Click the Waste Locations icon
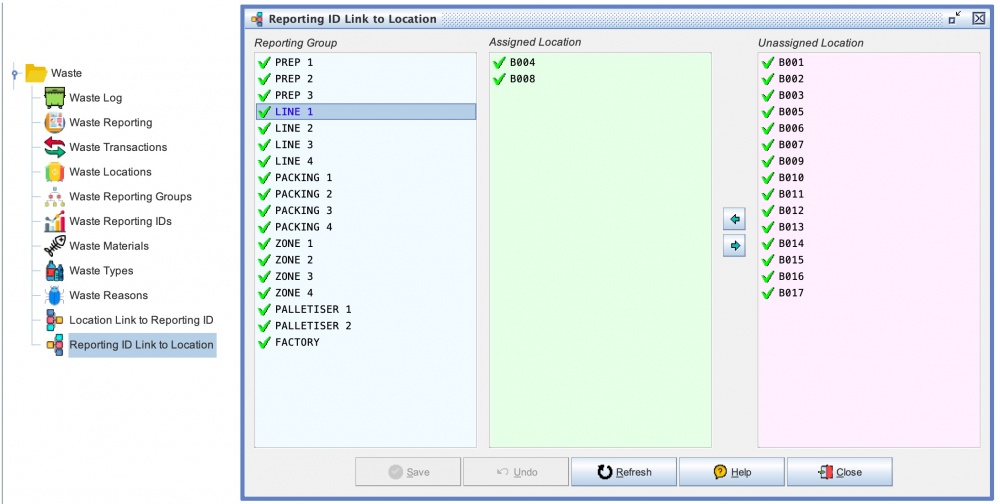 [54, 172]
